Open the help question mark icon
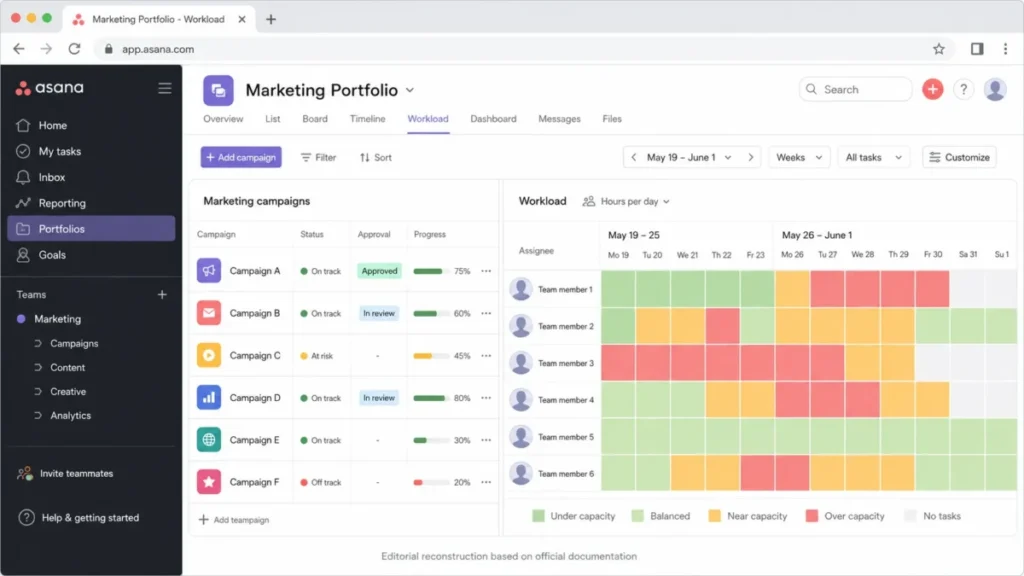1024x576 pixels. [x=963, y=89]
